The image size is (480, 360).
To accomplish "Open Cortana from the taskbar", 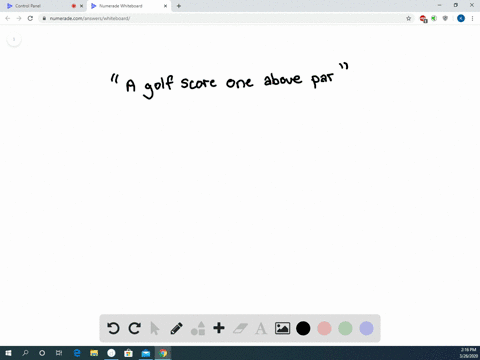I will (42, 353).
